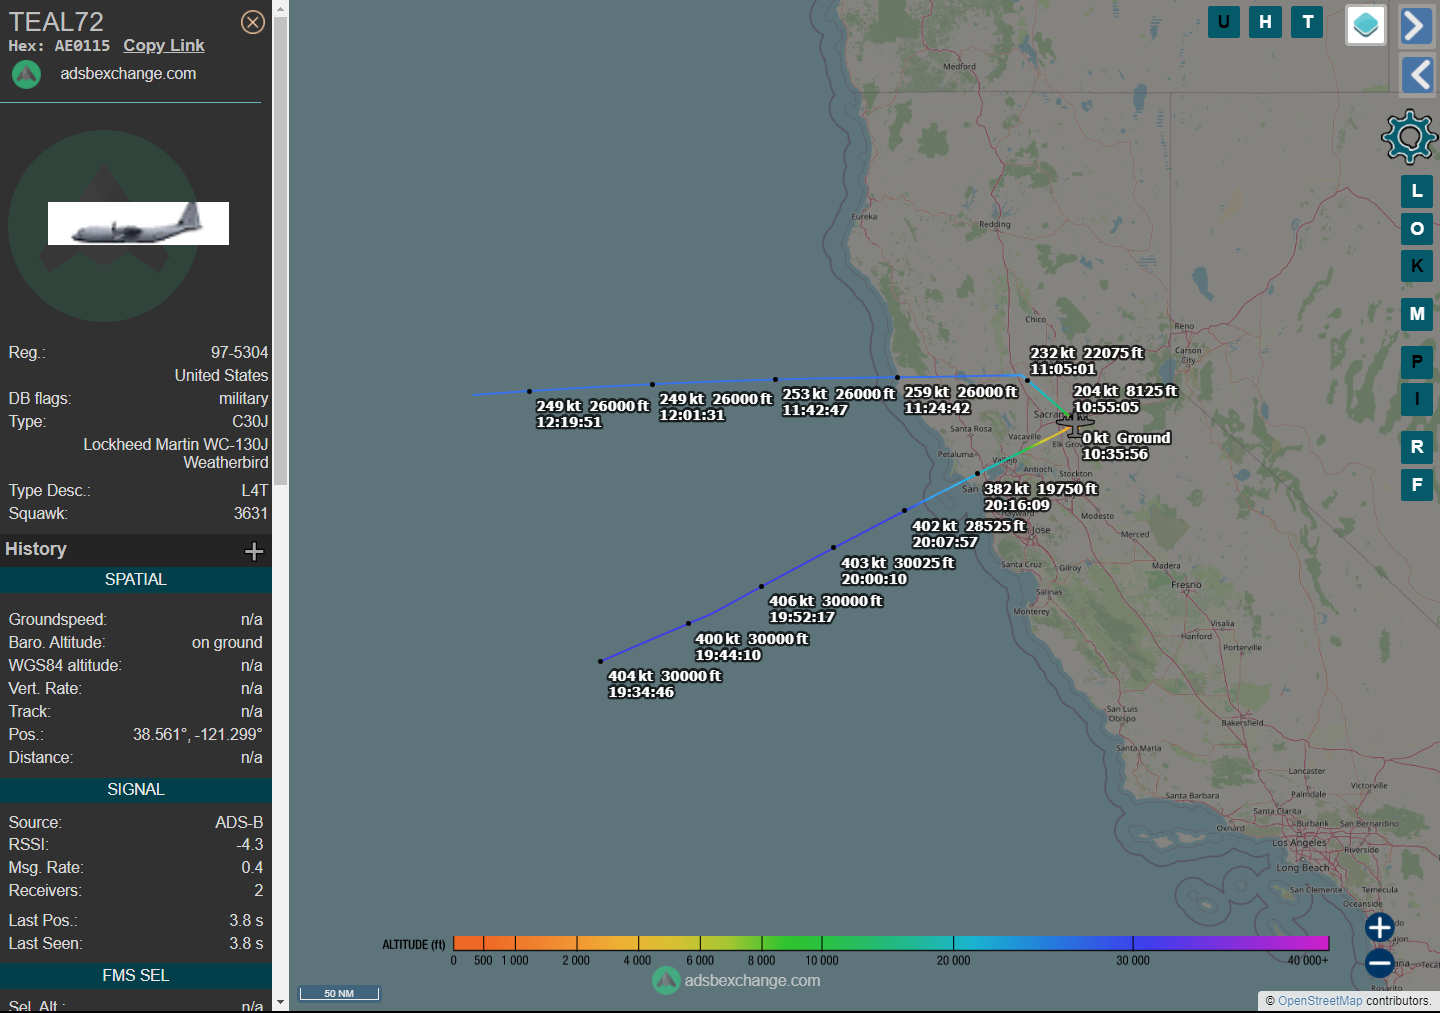Click track label 253 kt 26000 ft 11:42:47
Viewport: 1440px width, 1013px height.
click(x=838, y=402)
